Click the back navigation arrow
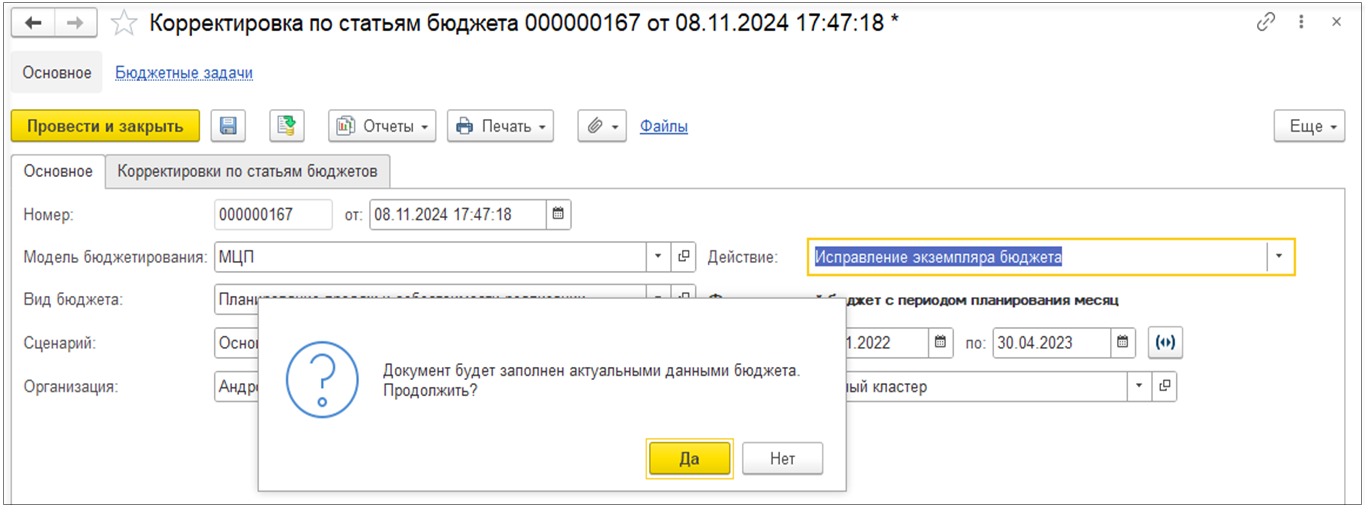Screen dimensions: 1365x505 pyautogui.click(x=32, y=22)
